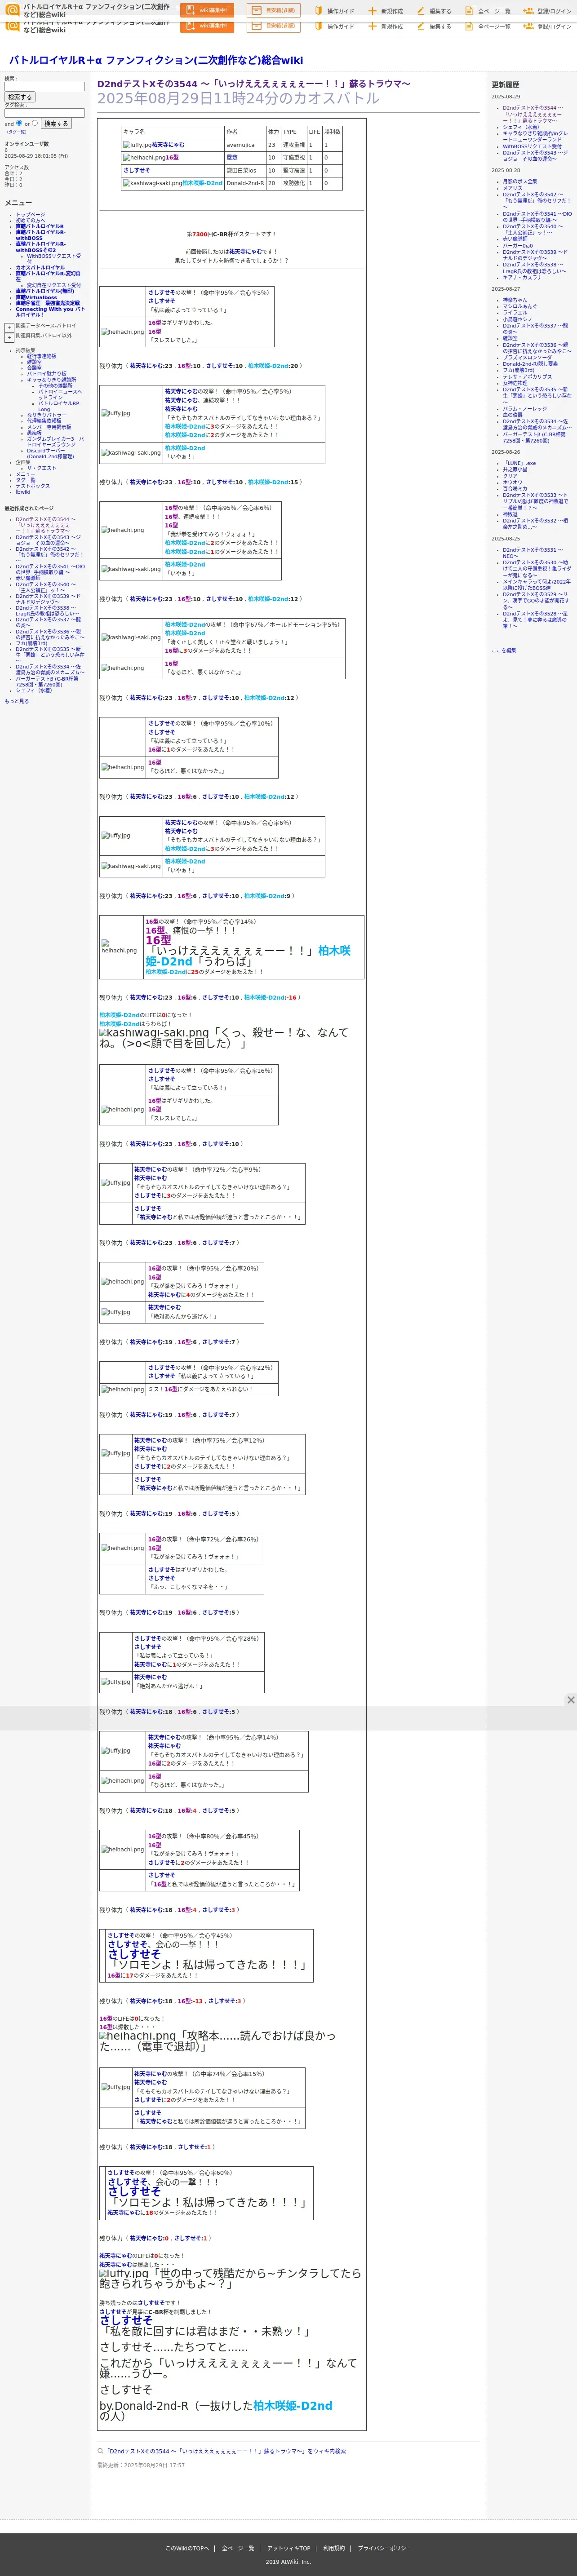Viewport: 577px width, 2576px height.
Task: Open キアナ・カスラナ in update history
Action: 523,277
